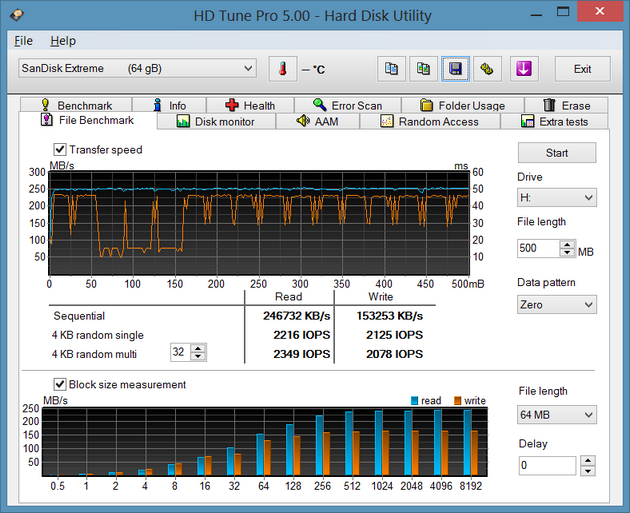630x513 pixels.
Task: Click the sequential read value 246732 KB/s
Action: pyautogui.click(x=297, y=316)
